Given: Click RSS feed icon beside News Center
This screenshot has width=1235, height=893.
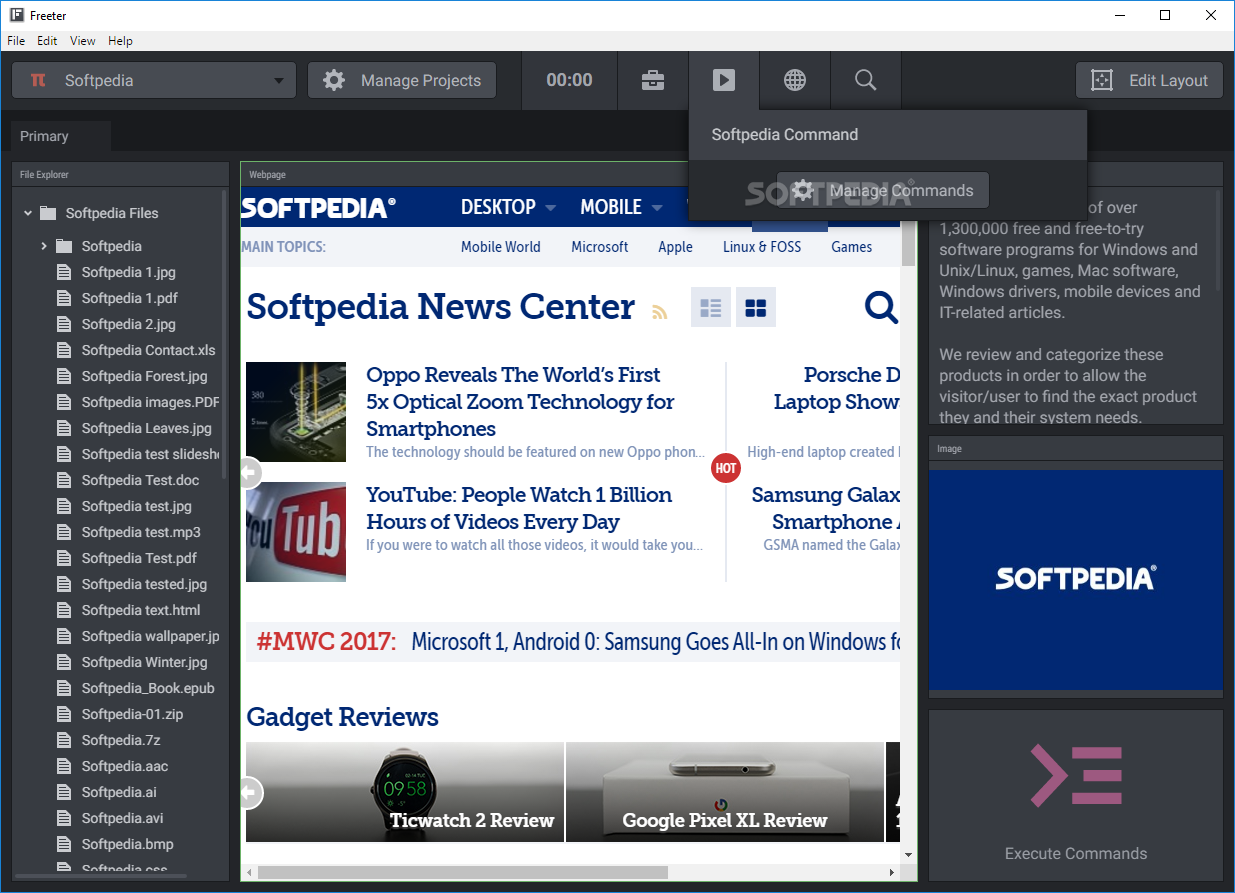Looking at the screenshot, I should tap(659, 312).
